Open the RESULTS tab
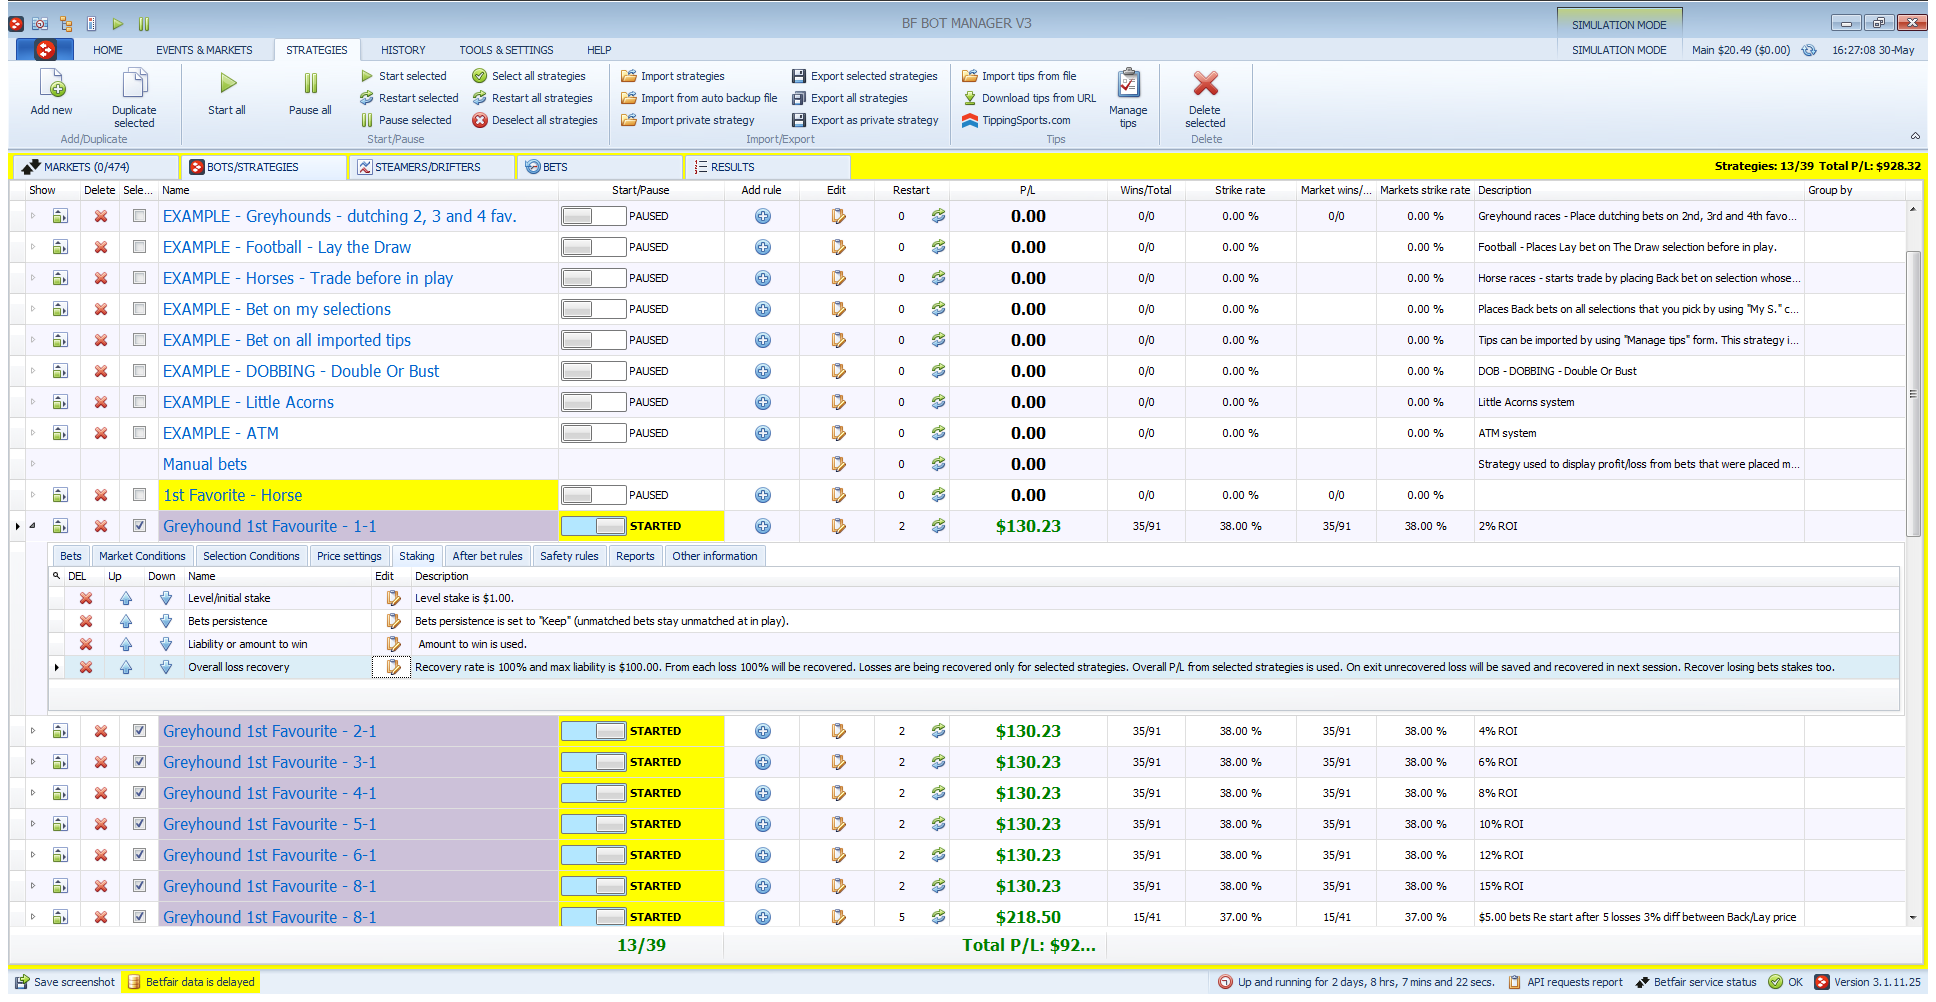 [x=766, y=167]
